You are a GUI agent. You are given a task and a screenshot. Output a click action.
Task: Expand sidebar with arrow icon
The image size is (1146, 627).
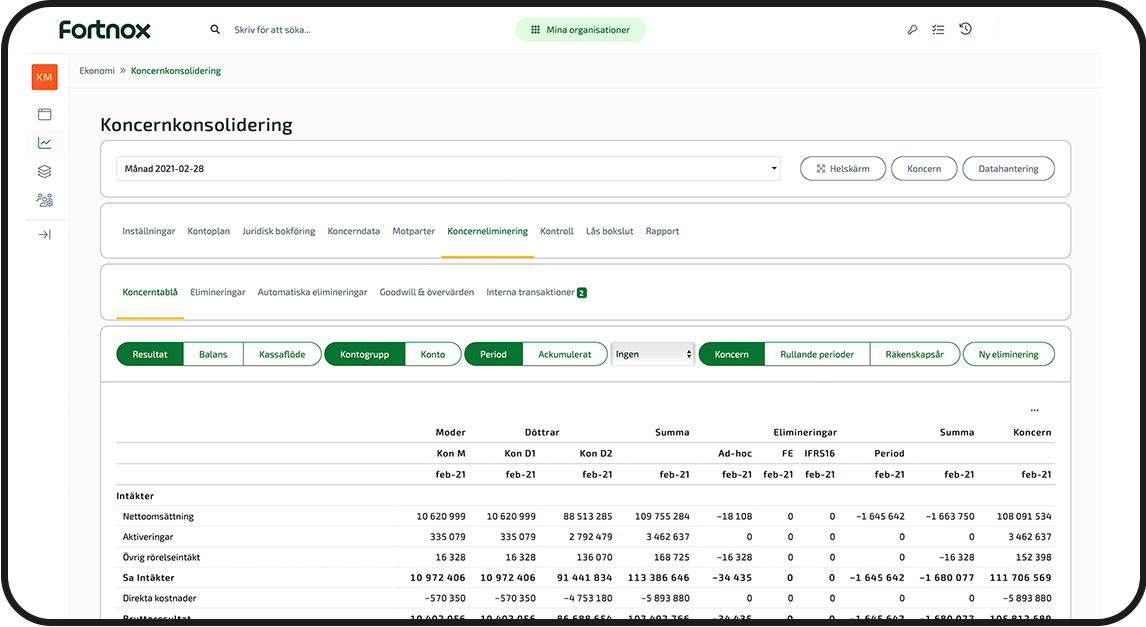pyautogui.click(x=44, y=235)
